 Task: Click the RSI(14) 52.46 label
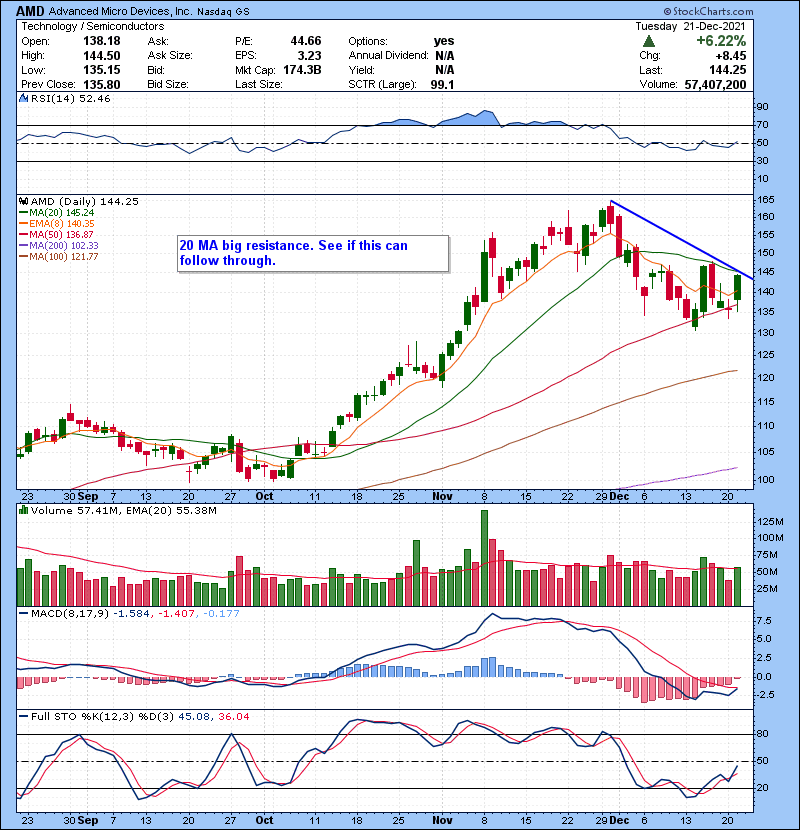(70, 98)
